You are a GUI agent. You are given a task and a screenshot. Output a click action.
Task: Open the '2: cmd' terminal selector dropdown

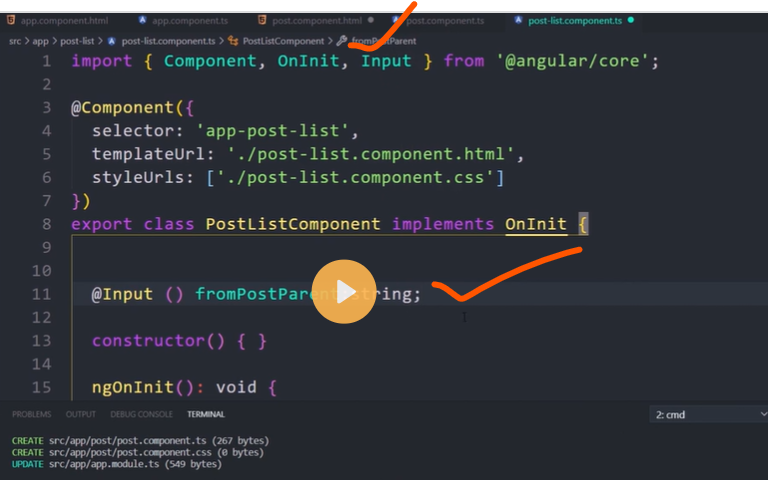[x=700, y=414]
